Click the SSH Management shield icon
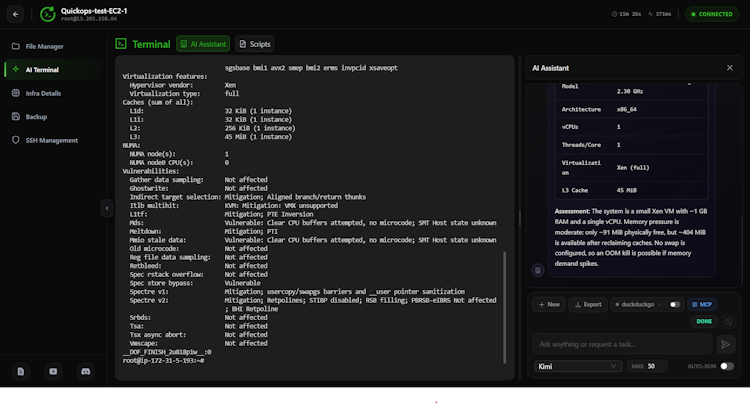This screenshot has height=403, width=750. (x=16, y=140)
